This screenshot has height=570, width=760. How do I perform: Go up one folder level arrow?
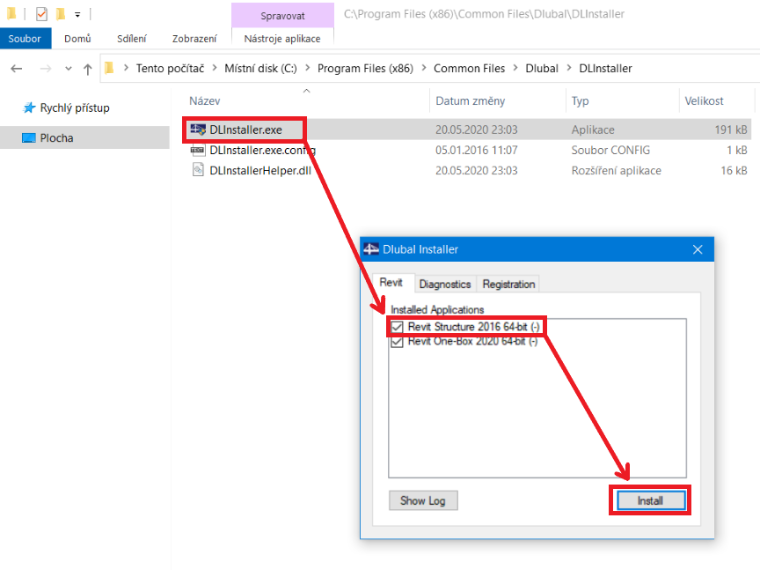coord(87,69)
